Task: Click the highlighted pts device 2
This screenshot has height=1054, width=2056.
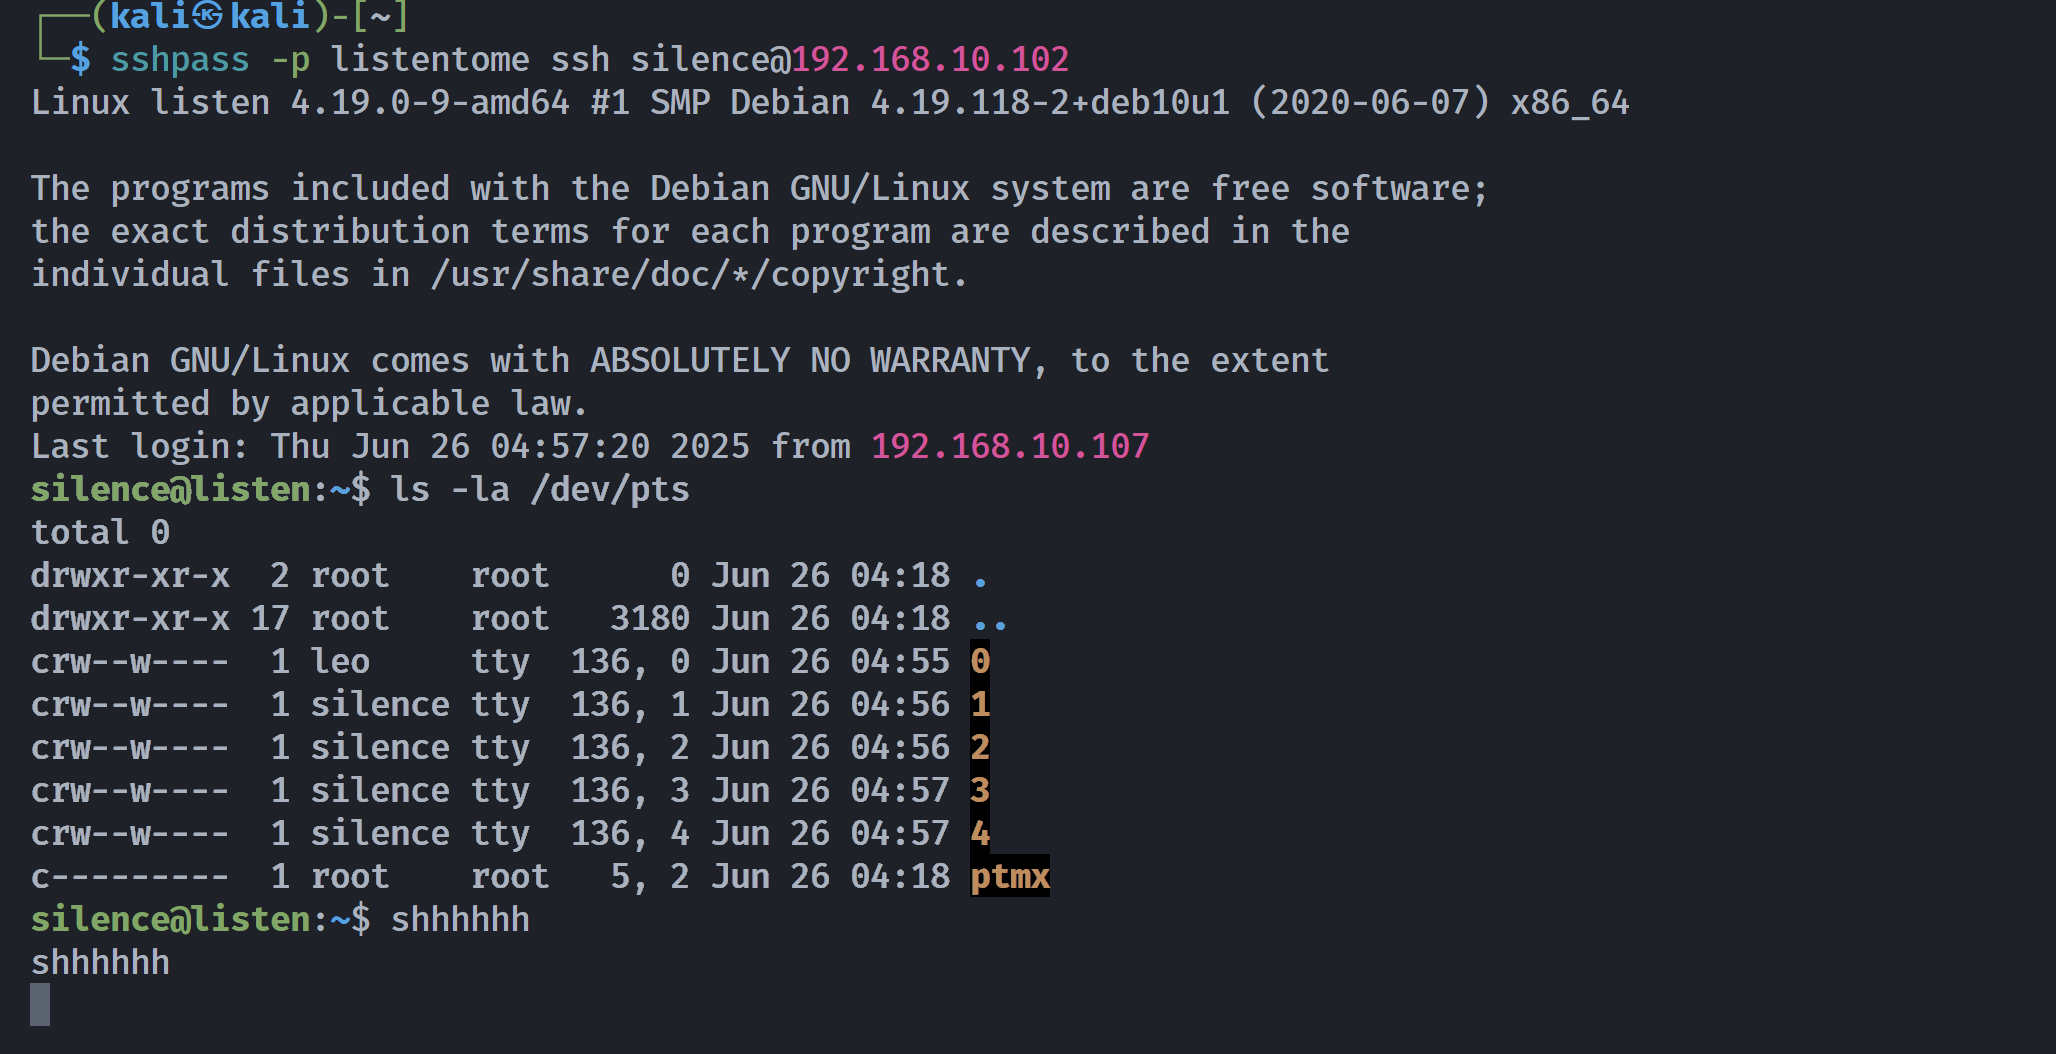Action: (x=980, y=747)
